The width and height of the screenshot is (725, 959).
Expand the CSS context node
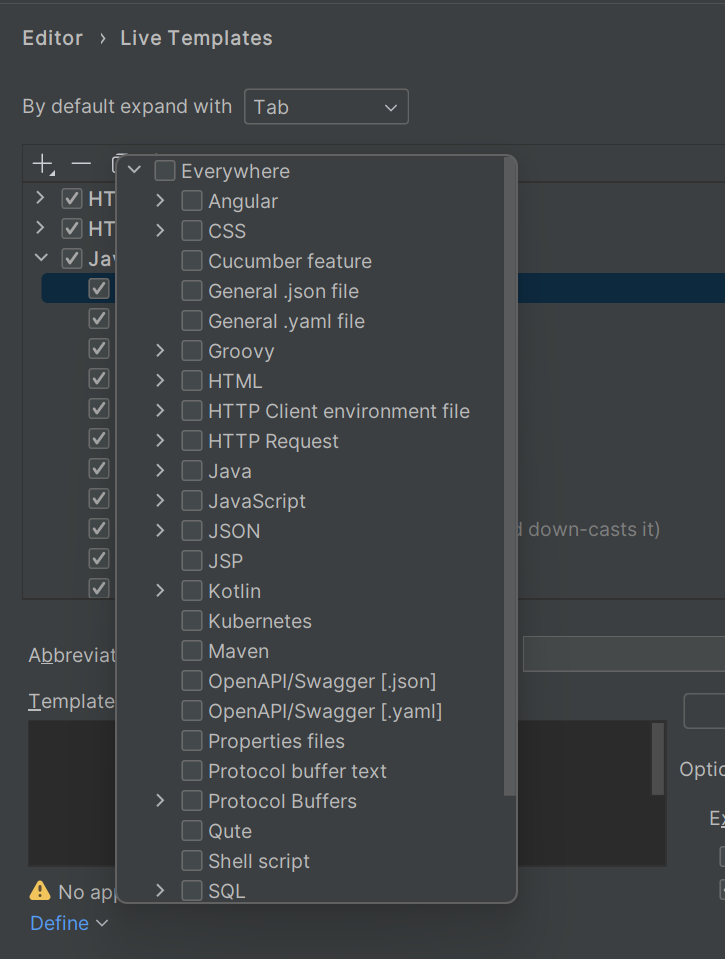[160, 231]
